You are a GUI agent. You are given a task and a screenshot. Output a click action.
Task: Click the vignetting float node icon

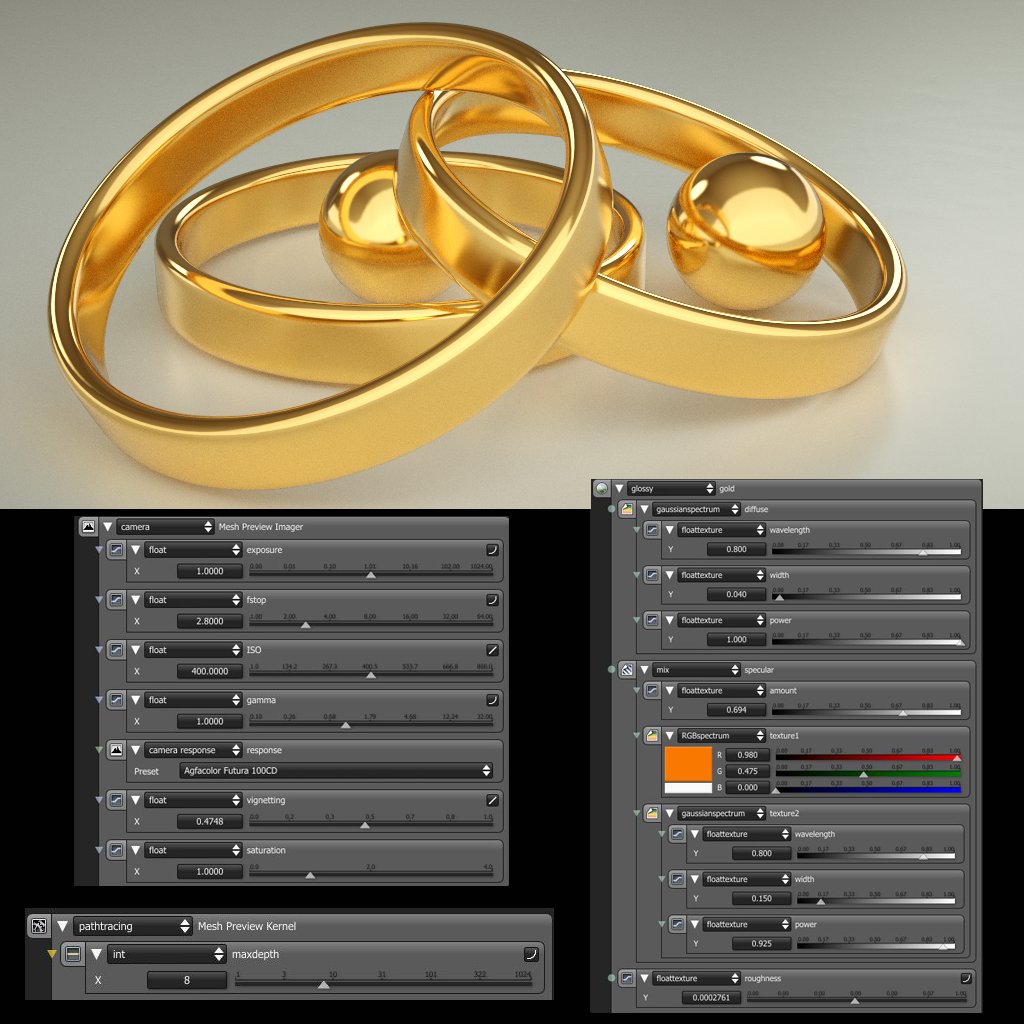116,800
